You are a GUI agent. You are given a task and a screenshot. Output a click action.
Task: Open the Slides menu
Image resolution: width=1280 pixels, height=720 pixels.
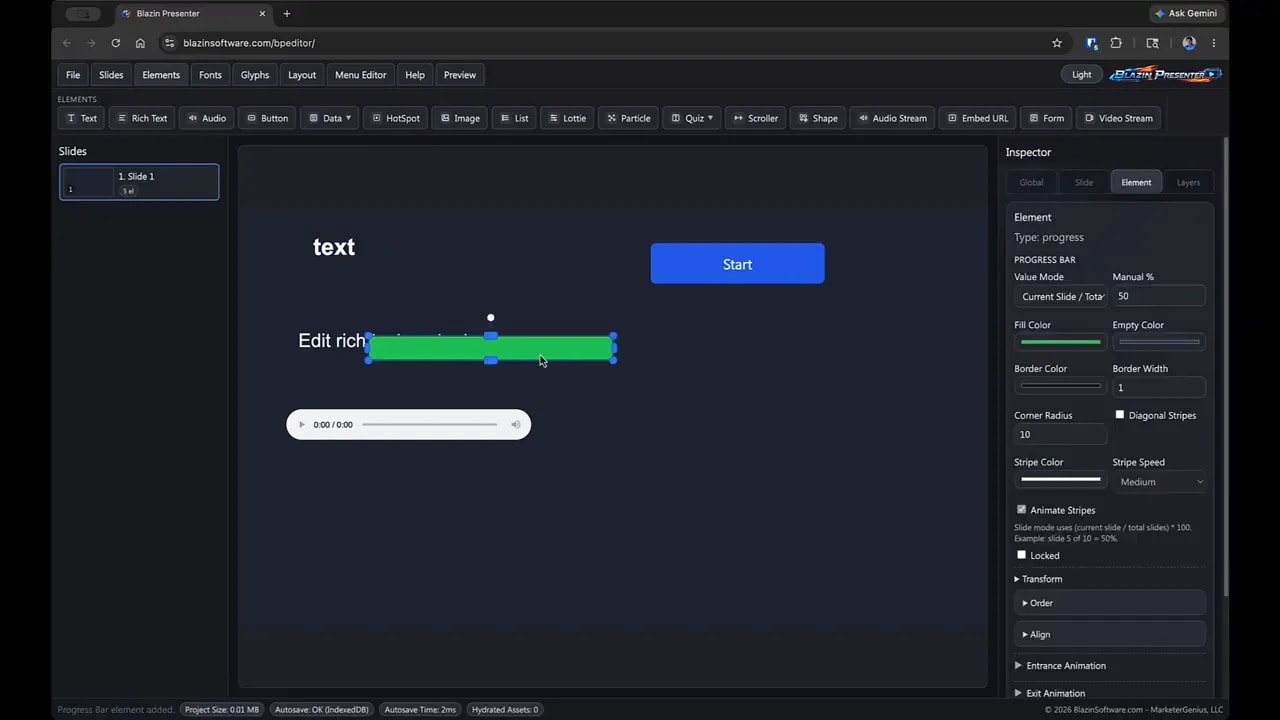(111, 75)
